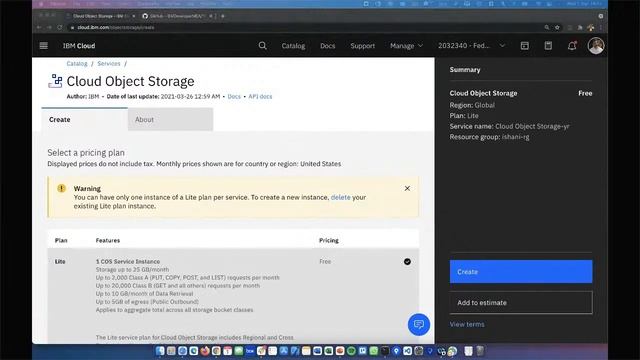
Task: Open the Box app in the dock
Action: (x=250, y=351)
